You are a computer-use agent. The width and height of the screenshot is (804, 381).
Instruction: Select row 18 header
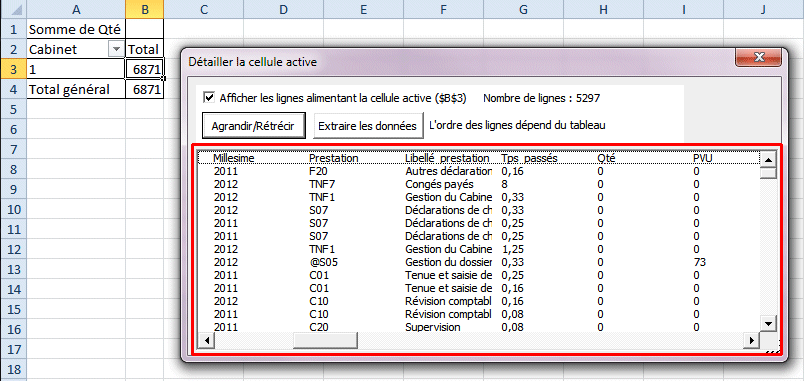click(x=13, y=369)
